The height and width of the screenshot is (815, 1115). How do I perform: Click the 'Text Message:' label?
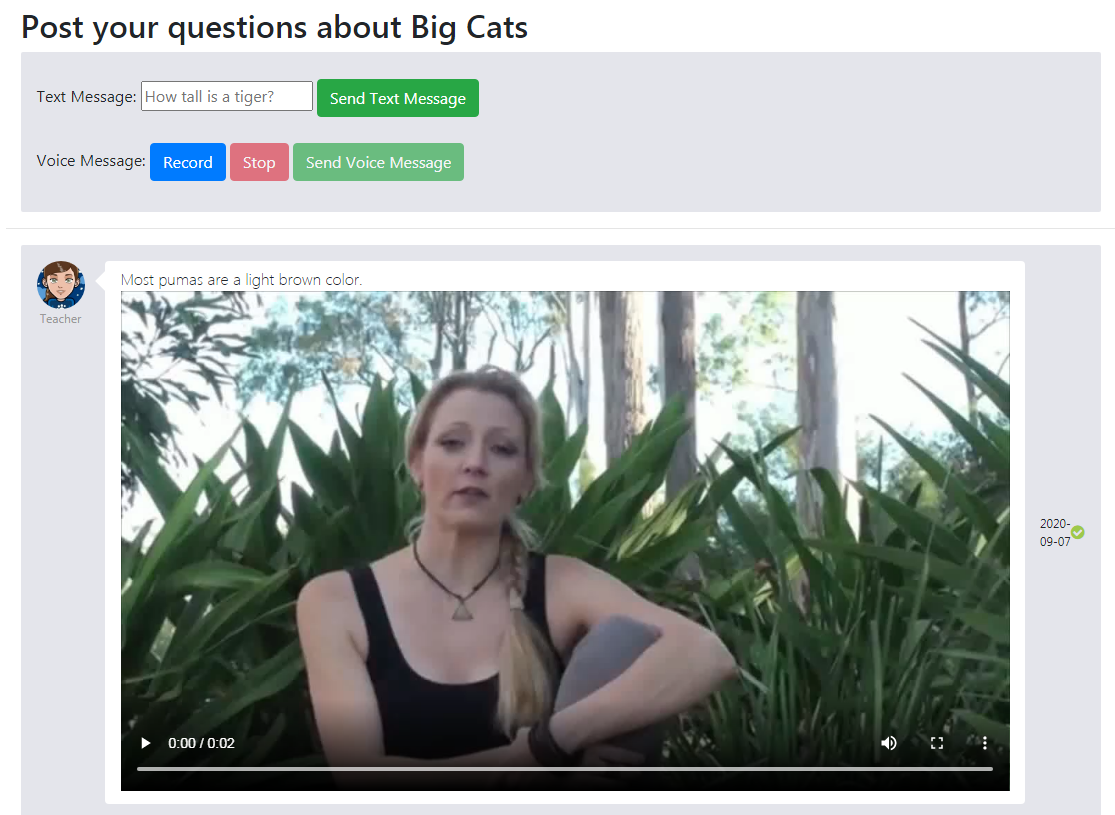pos(86,97)
